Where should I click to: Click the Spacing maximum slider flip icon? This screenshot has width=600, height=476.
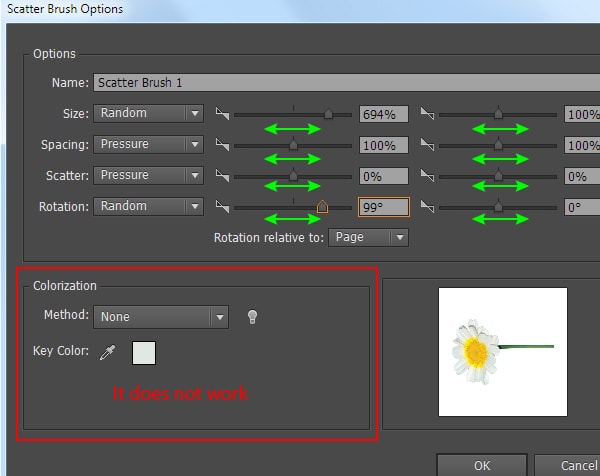pyautogui.click(x=427, y=144)
